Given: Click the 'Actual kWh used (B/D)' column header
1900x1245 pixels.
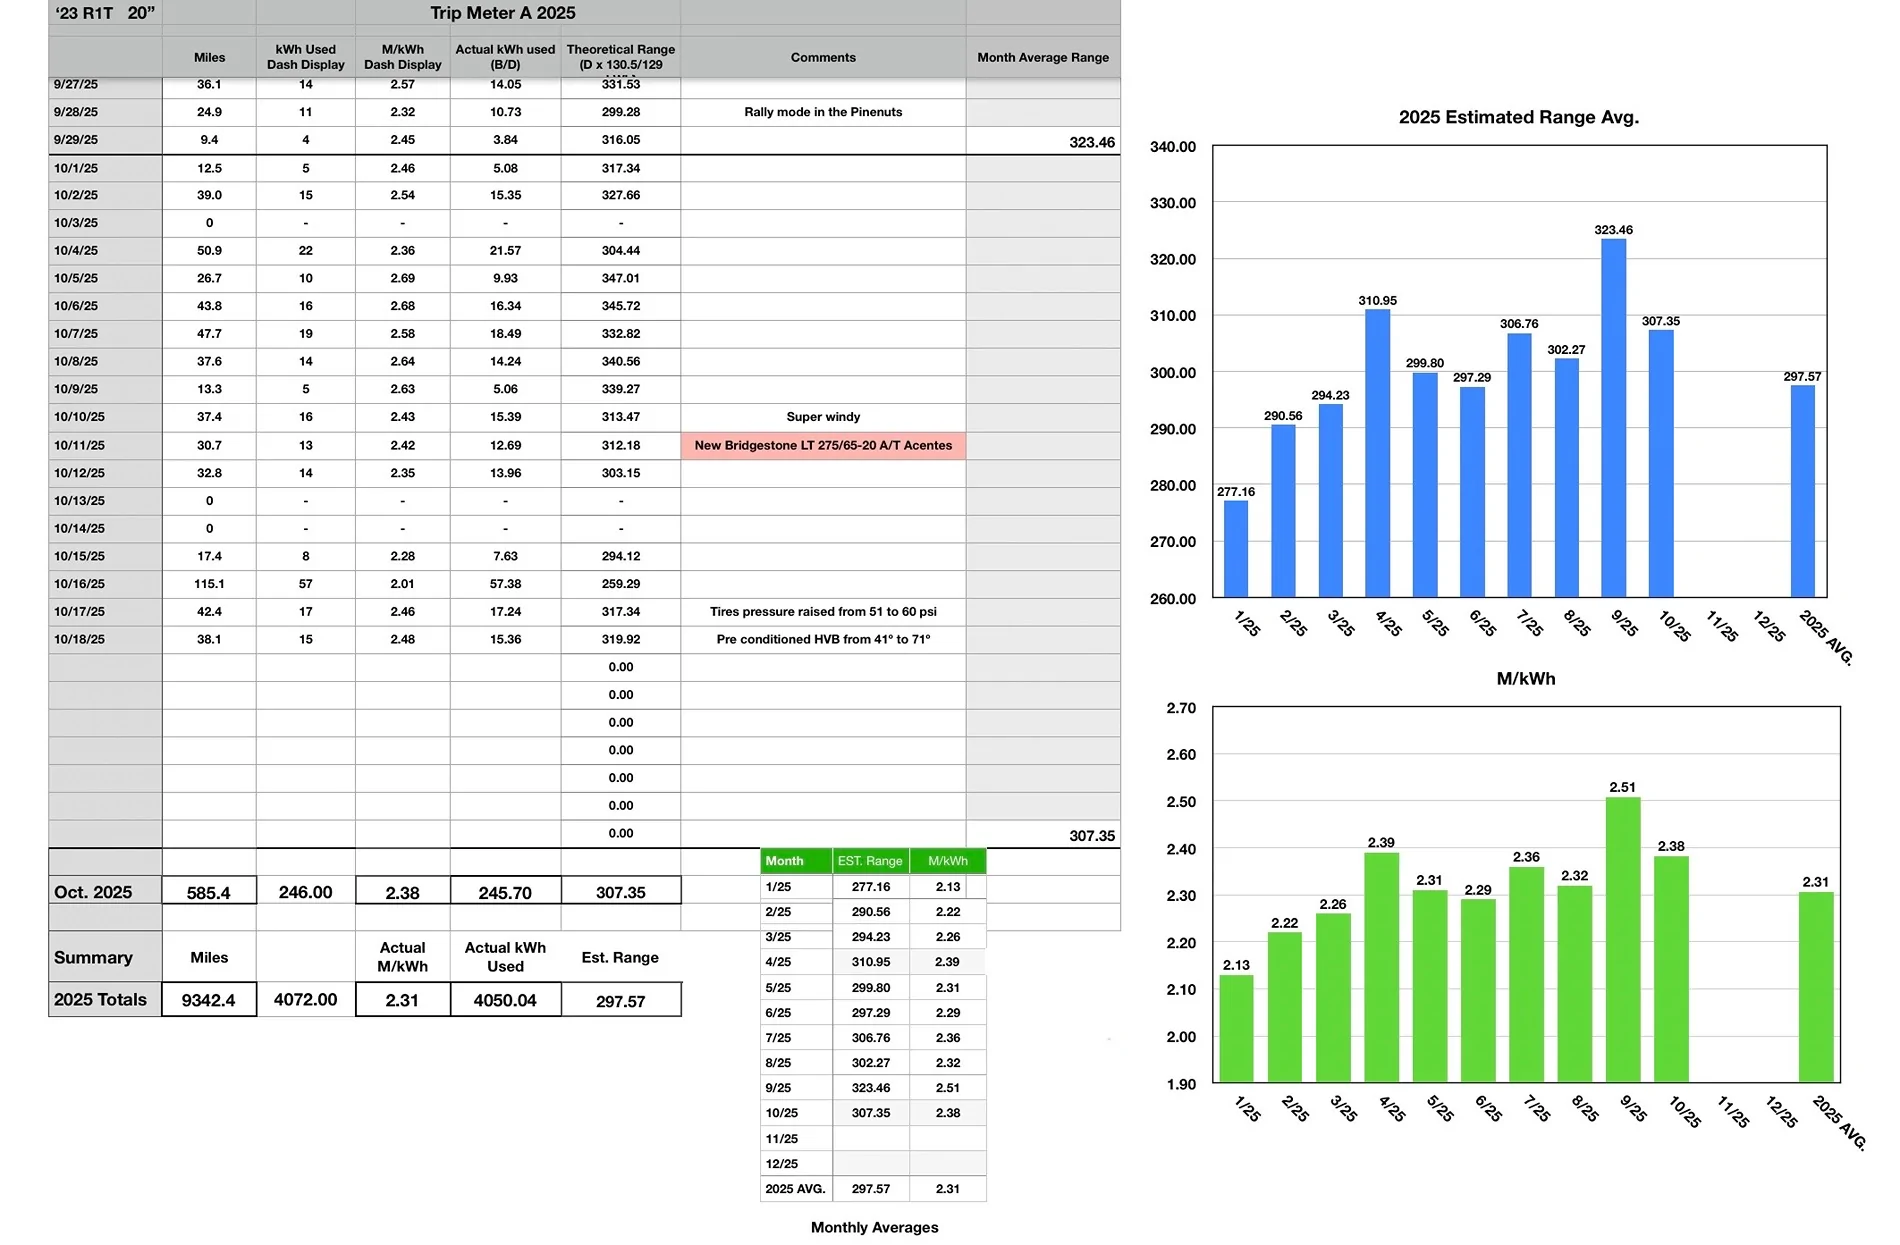Looking at the screenshot, I should 505,57.
